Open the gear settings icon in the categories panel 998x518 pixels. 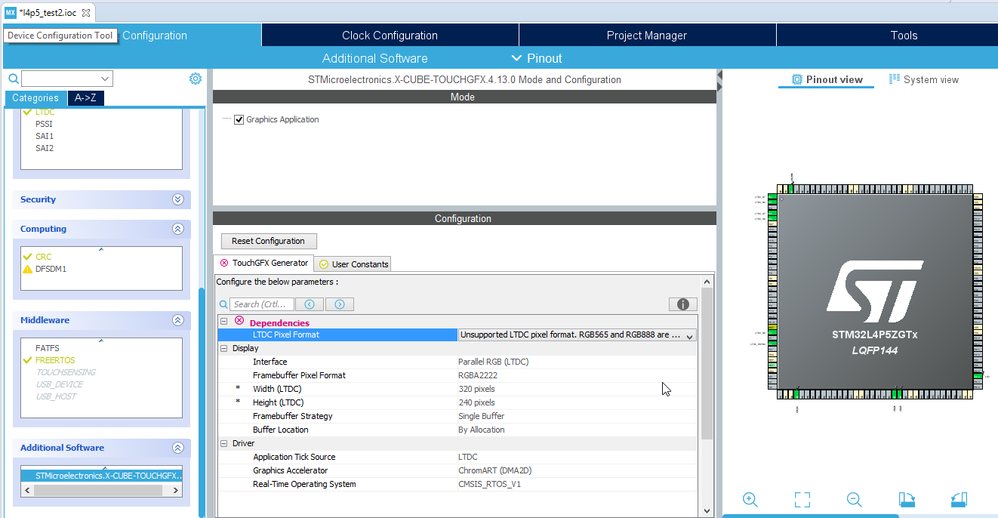(x=195, y=78)
